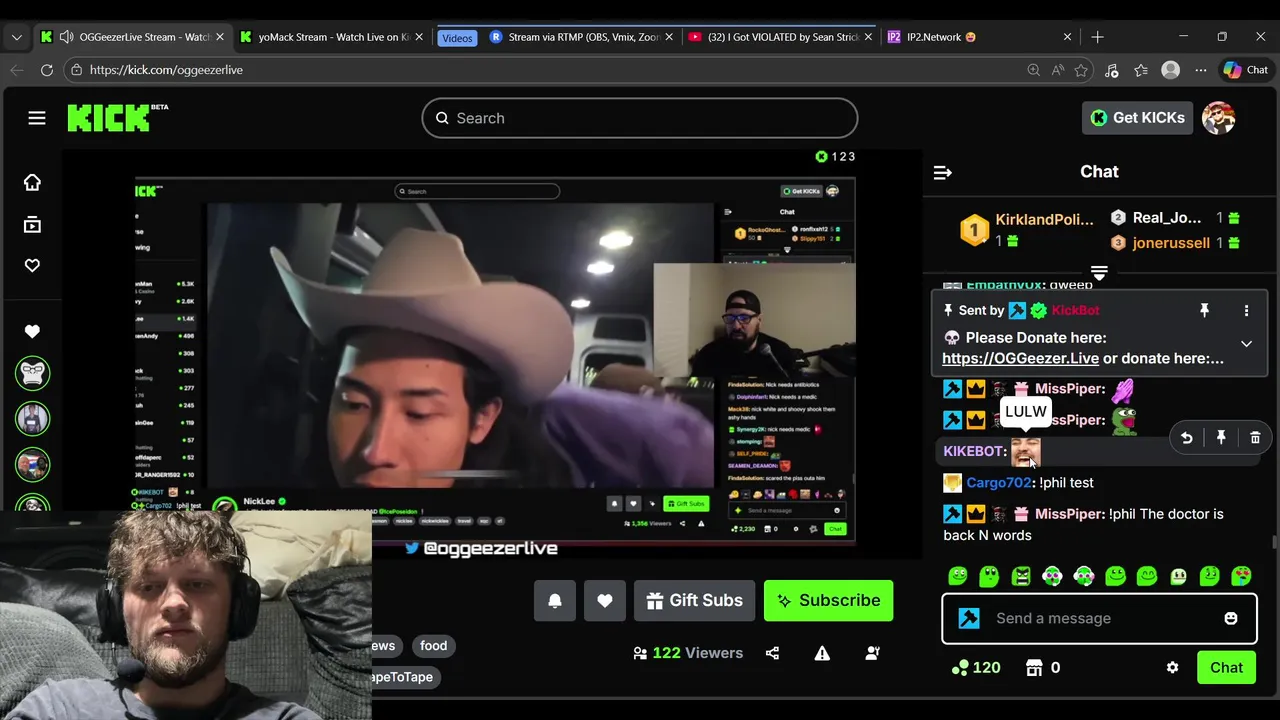Viewport: 1280px width, 720px height.
Task: Click the green Subscribe button
Action: pos(828,600)
